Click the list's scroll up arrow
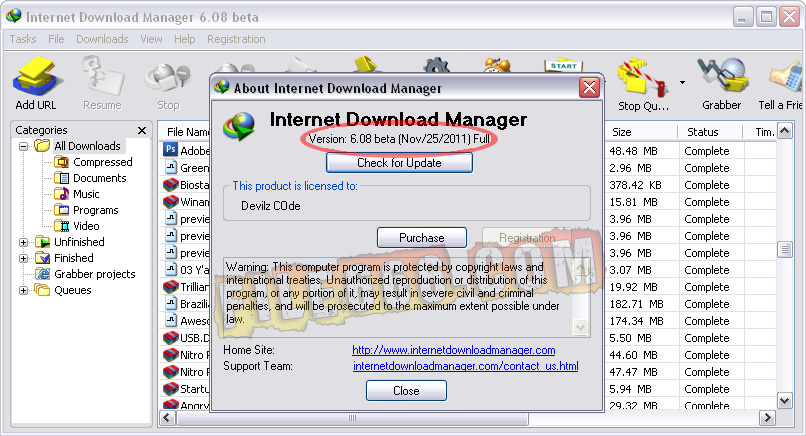This screenshot has height=436, width=806. (784, 131)
